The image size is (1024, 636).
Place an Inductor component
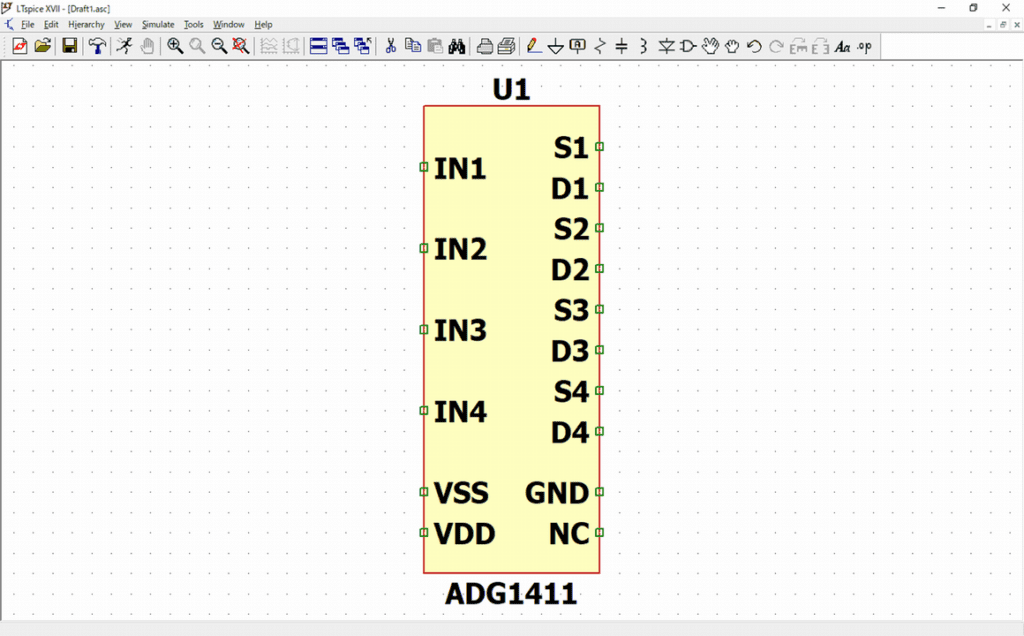[643, 46]
